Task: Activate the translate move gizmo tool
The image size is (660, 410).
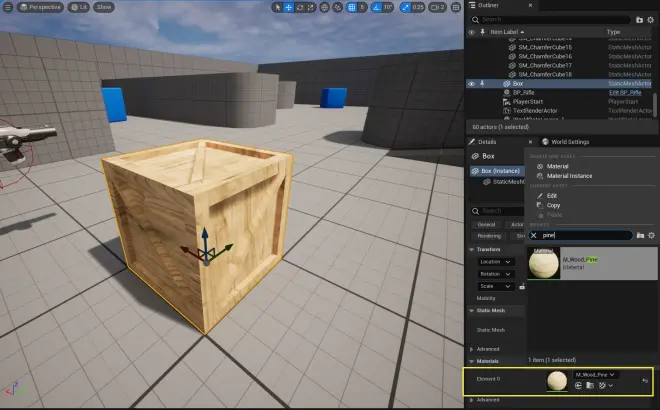Action: [x=288, y=7]
